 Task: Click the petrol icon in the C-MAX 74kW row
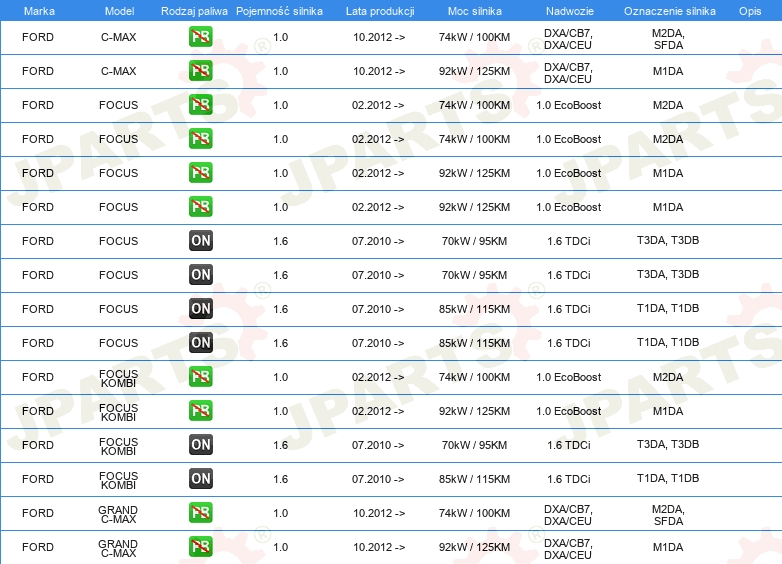tap(200, 37)
